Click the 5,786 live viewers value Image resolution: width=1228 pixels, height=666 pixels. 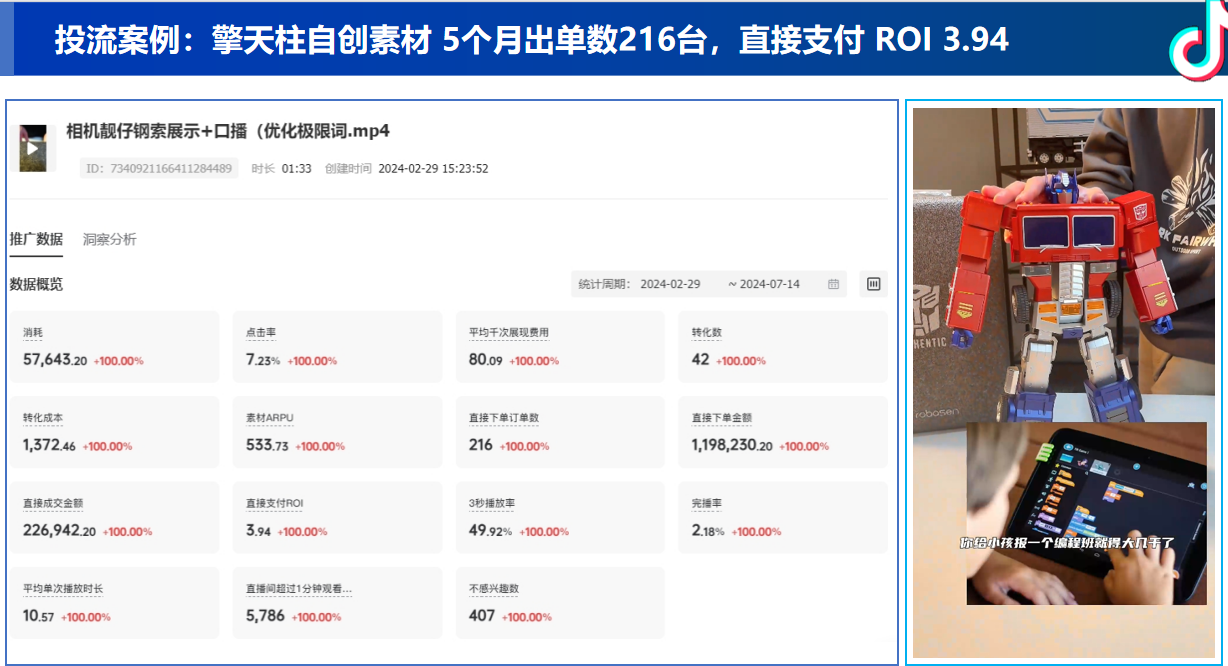(x=265, y=615)
